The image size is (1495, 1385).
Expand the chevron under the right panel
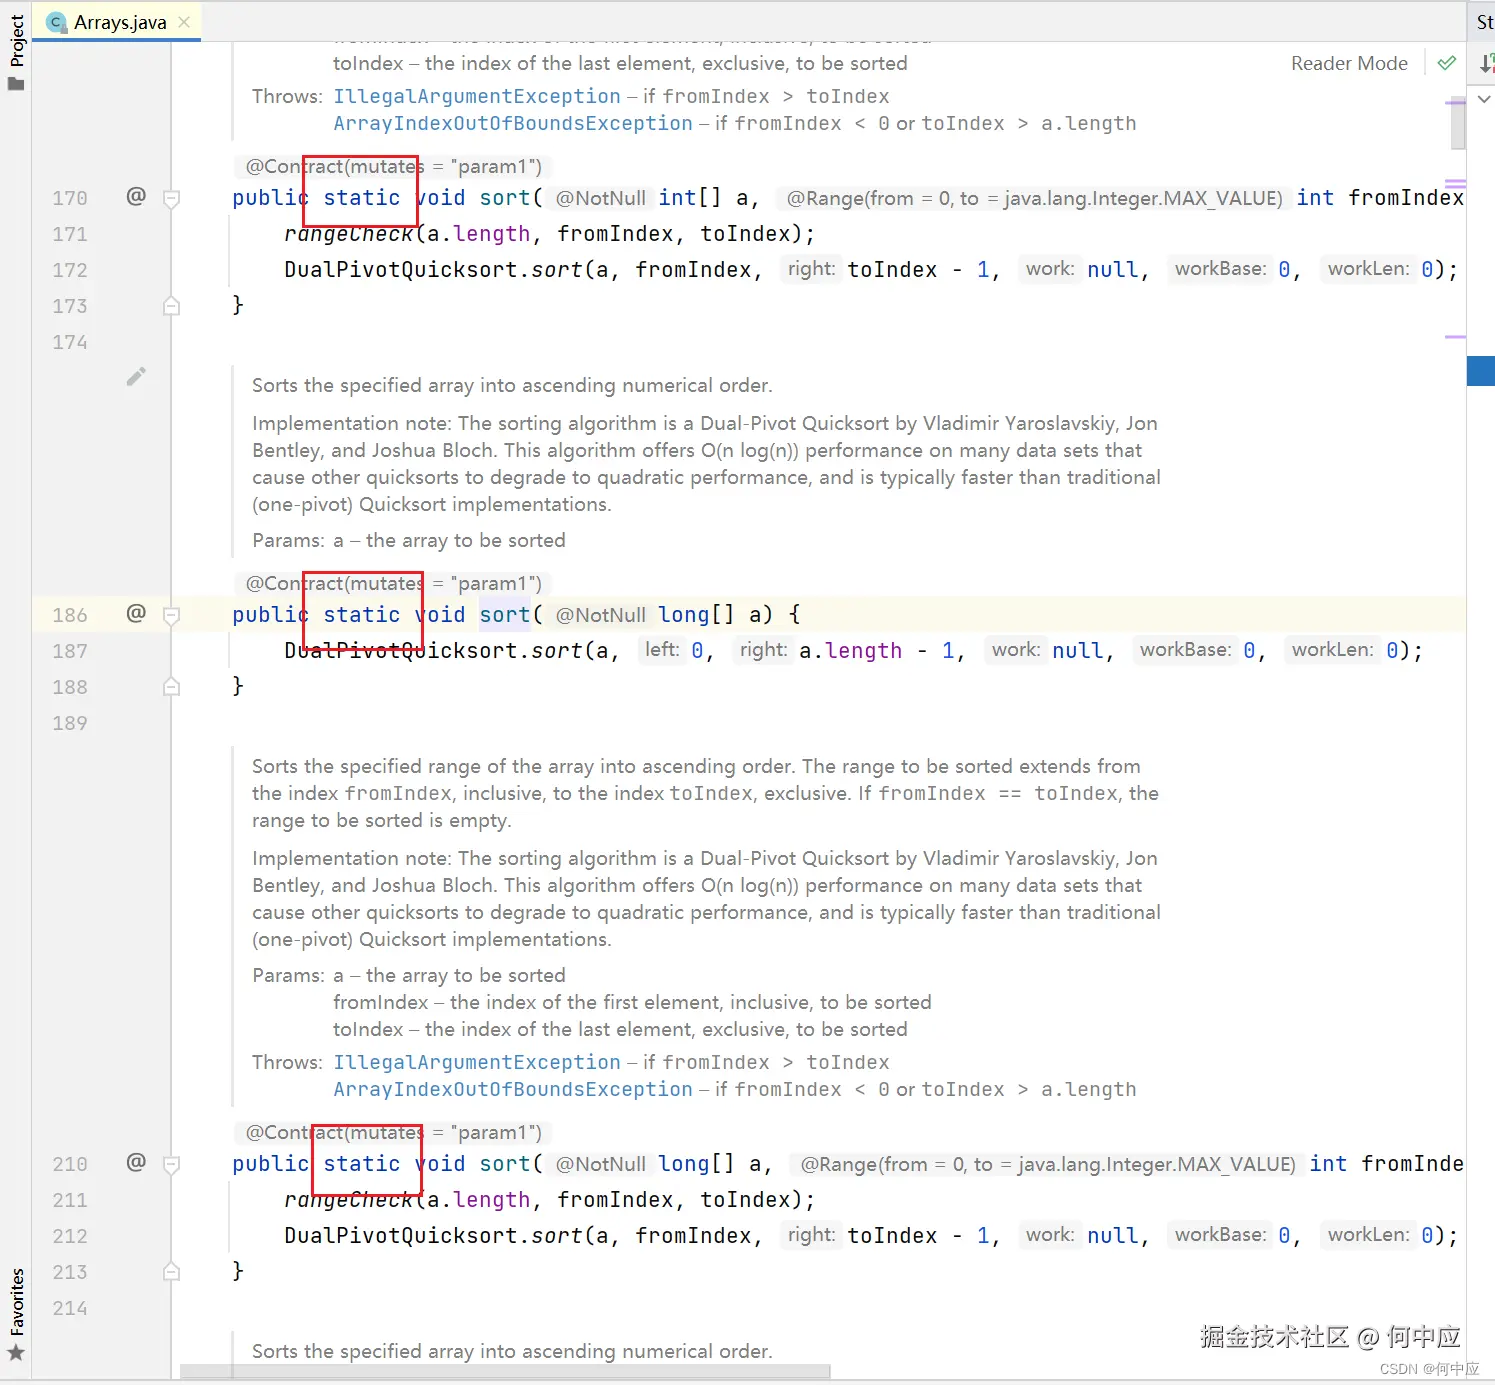pyautogui.click(x=1485, y=99)
